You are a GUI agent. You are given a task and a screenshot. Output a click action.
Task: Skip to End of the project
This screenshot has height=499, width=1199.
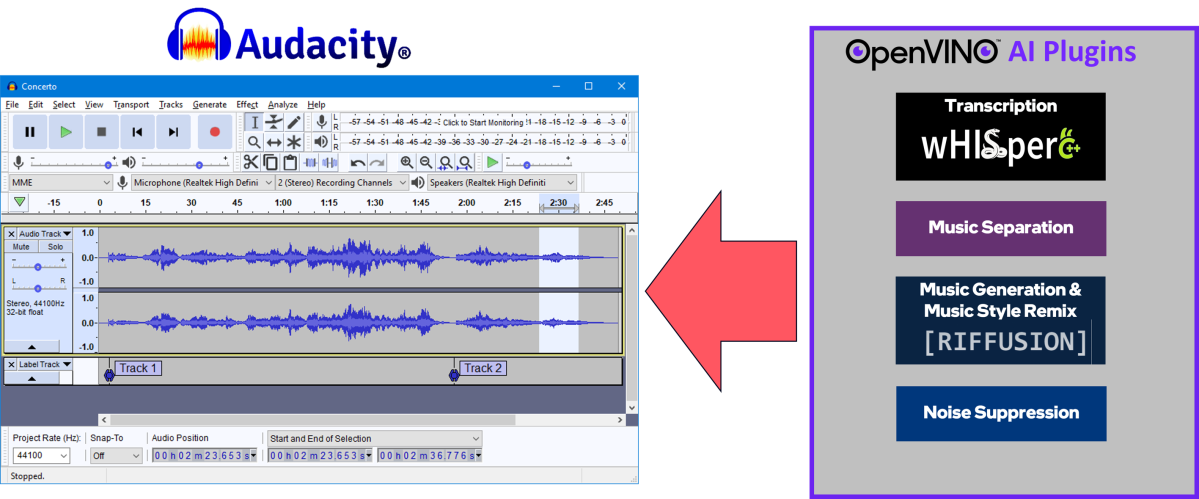pos(173,131)
